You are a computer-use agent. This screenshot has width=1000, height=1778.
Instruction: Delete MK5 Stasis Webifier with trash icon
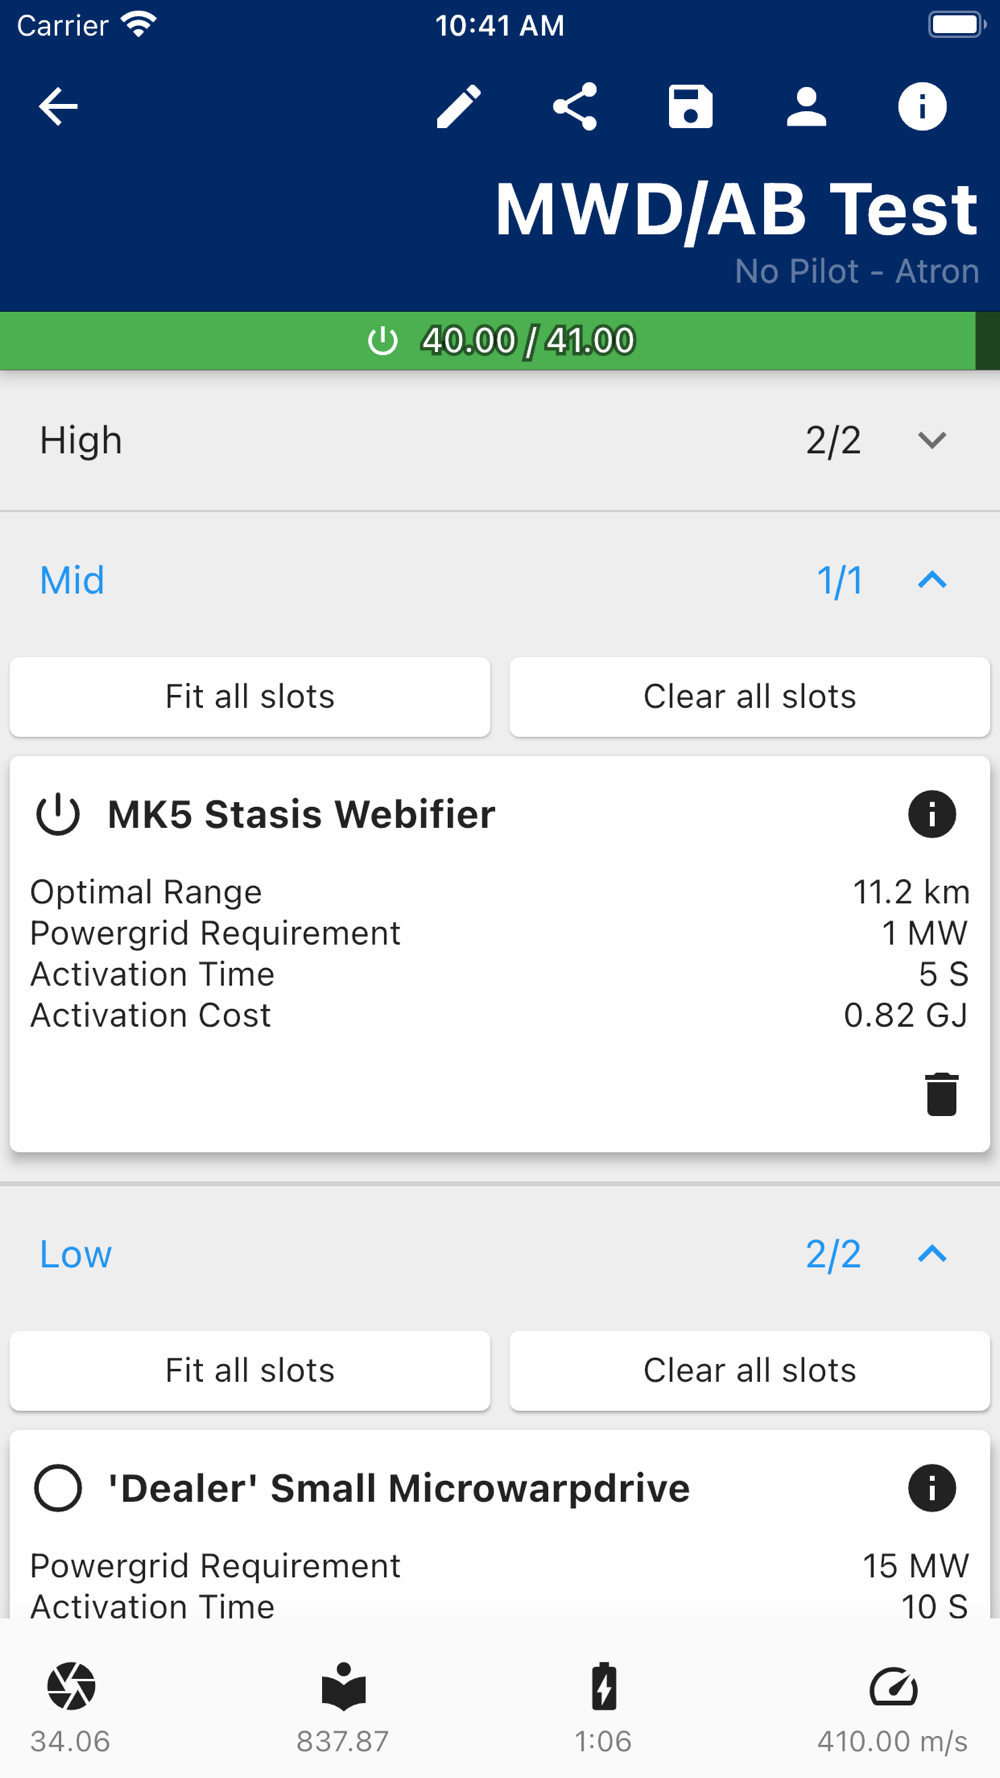(941, 1094)
